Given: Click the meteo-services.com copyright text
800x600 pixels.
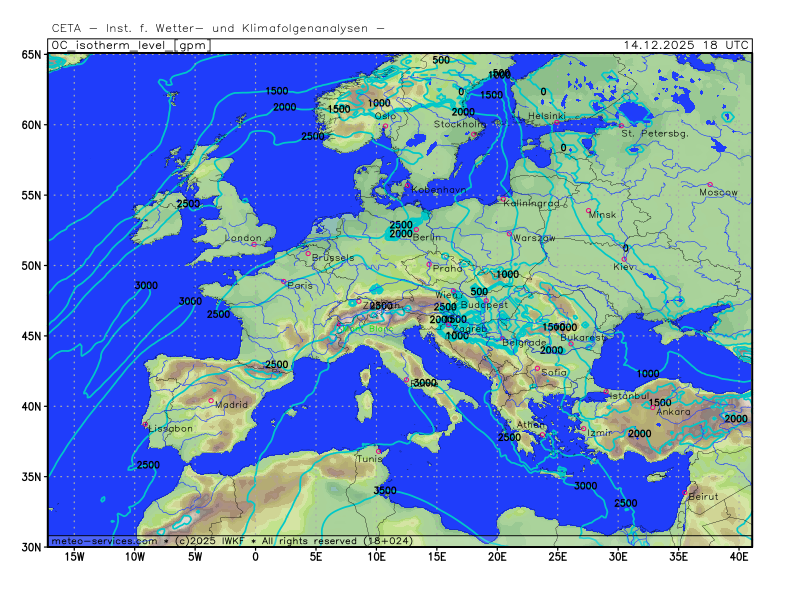Looking at the screenshot, I should tap(105, 541).
